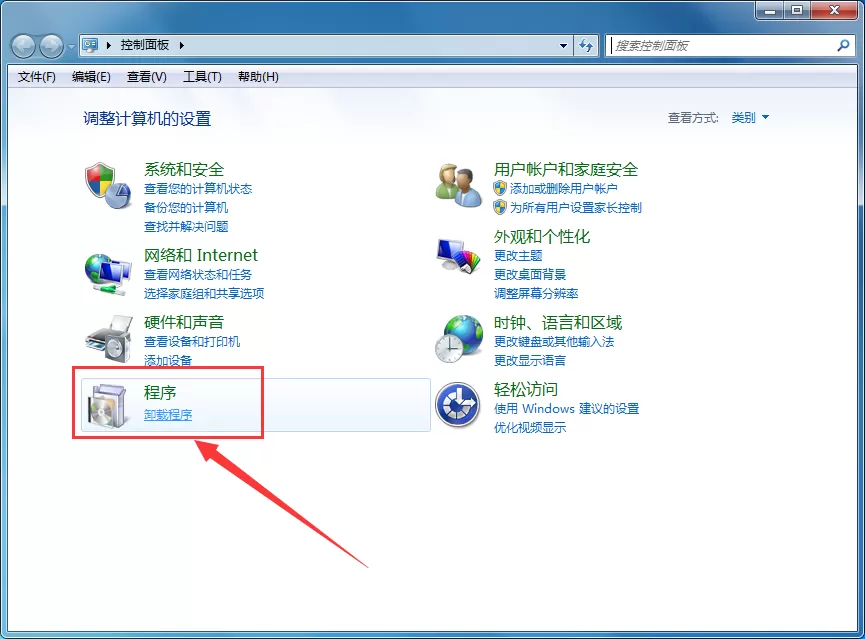The height and width of the screenshot is (639, 865).
Task: Open the 网络和 Internet heading
Action: pyautogui.click(x=201, y=255)
